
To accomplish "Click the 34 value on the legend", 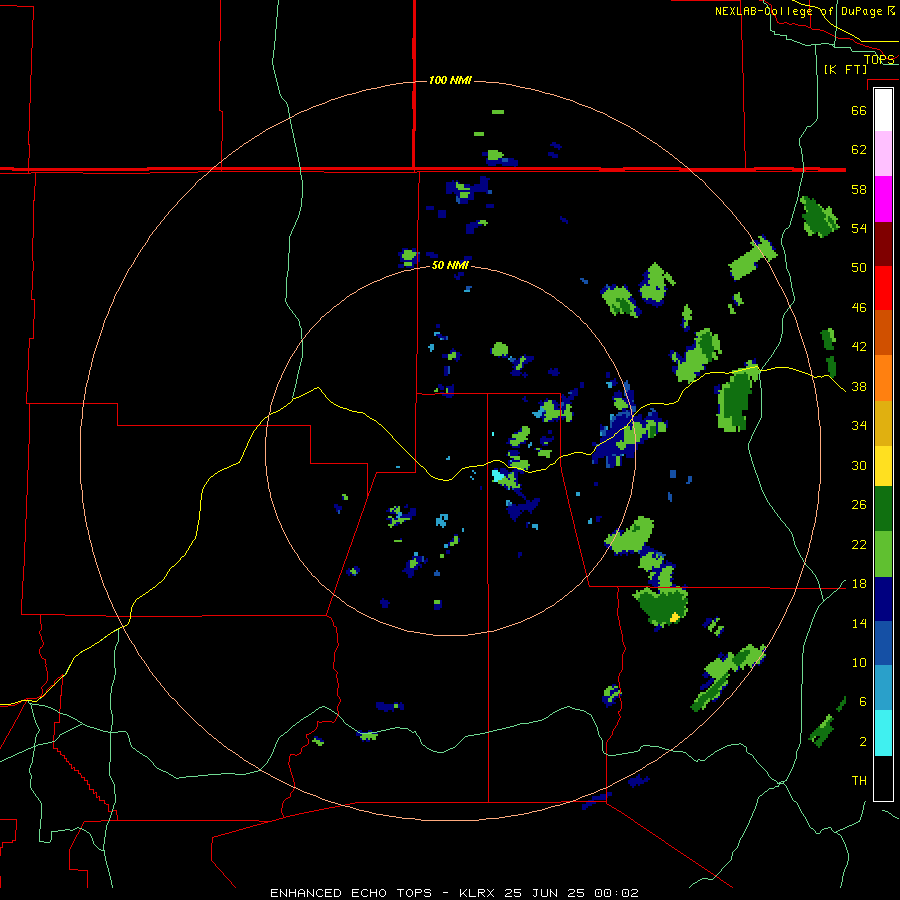I will click(x=859, y=425).
